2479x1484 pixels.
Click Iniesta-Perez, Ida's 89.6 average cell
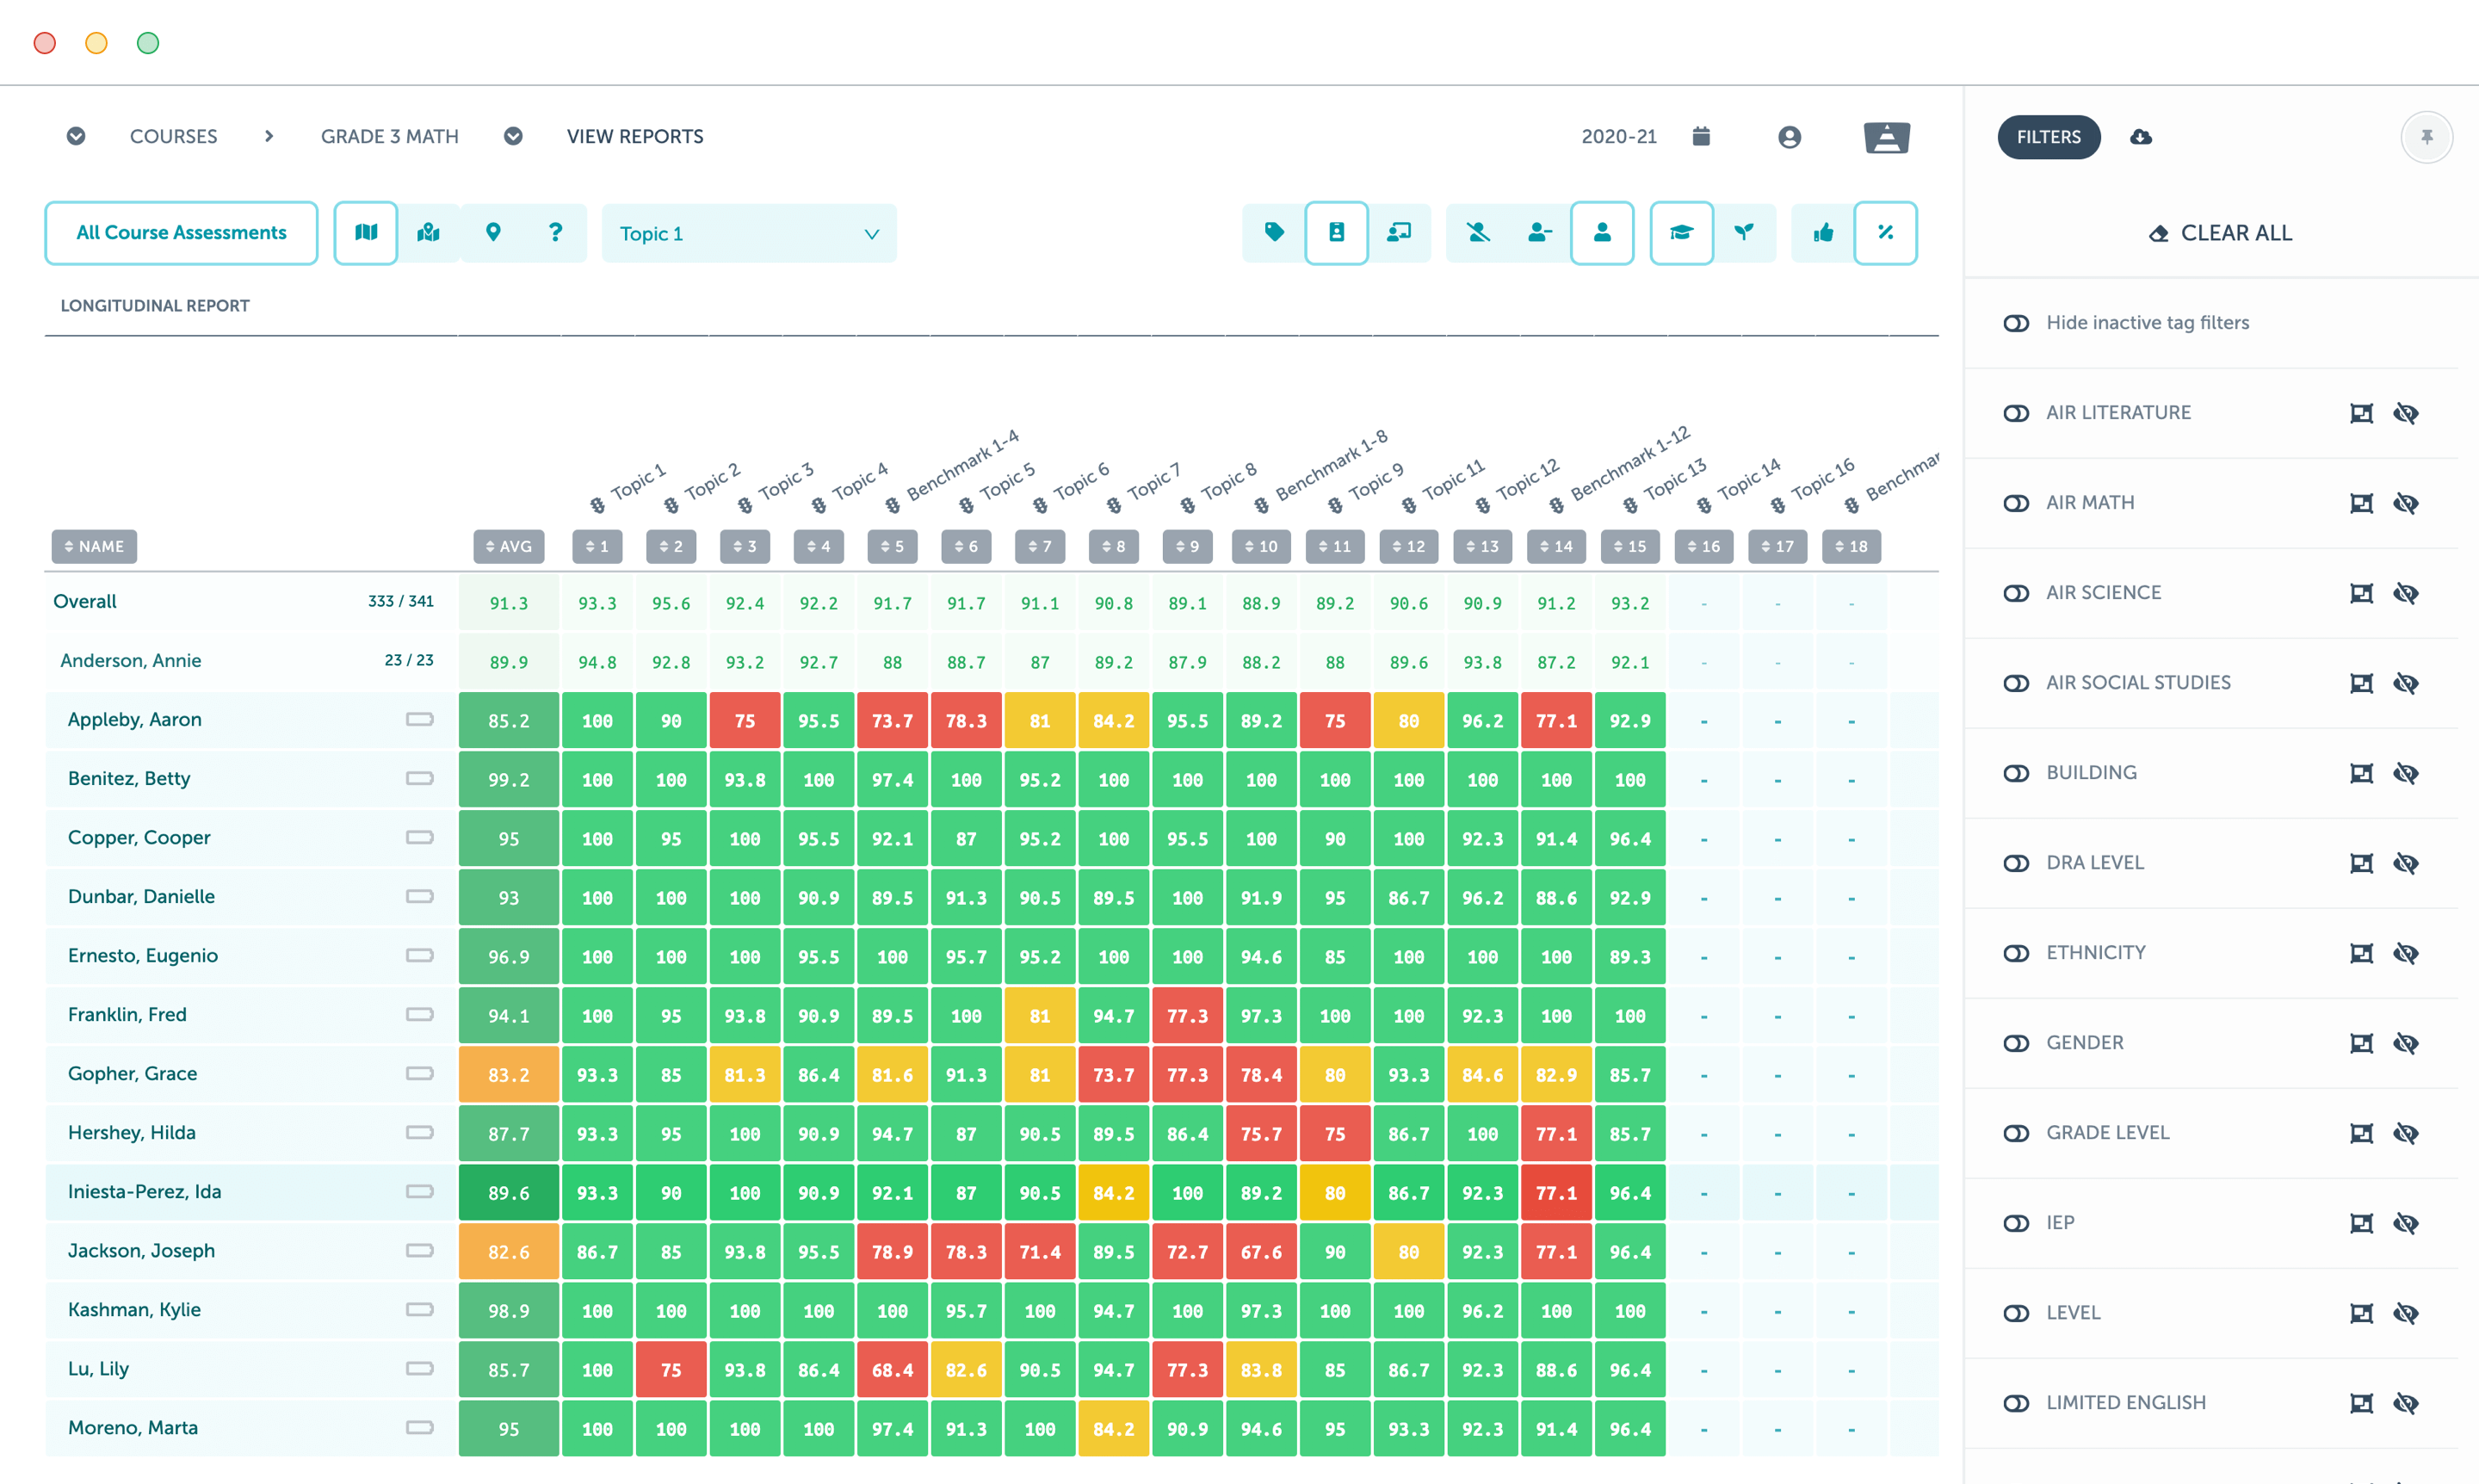point(509,1192)
